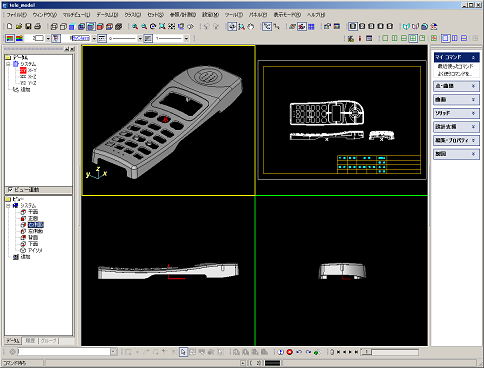The width and height of the screenshot is (484, 368).
Task: Toggle the ビュー連動 checkbox
Action: (10, 189)
